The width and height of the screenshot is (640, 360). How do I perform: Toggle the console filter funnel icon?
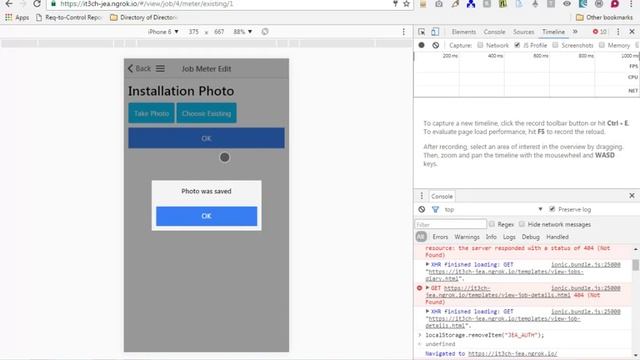pyautogui.click(x=436, y=209)
